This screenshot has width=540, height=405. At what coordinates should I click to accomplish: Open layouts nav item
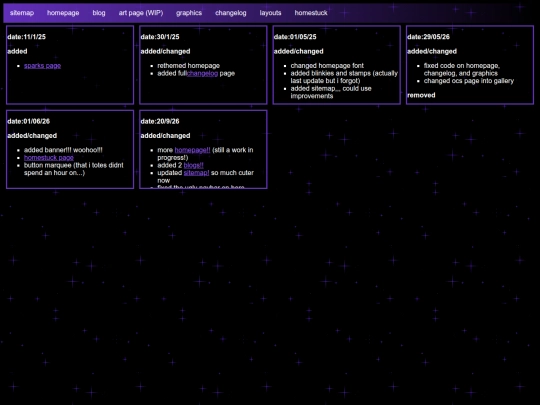[270, 13]
